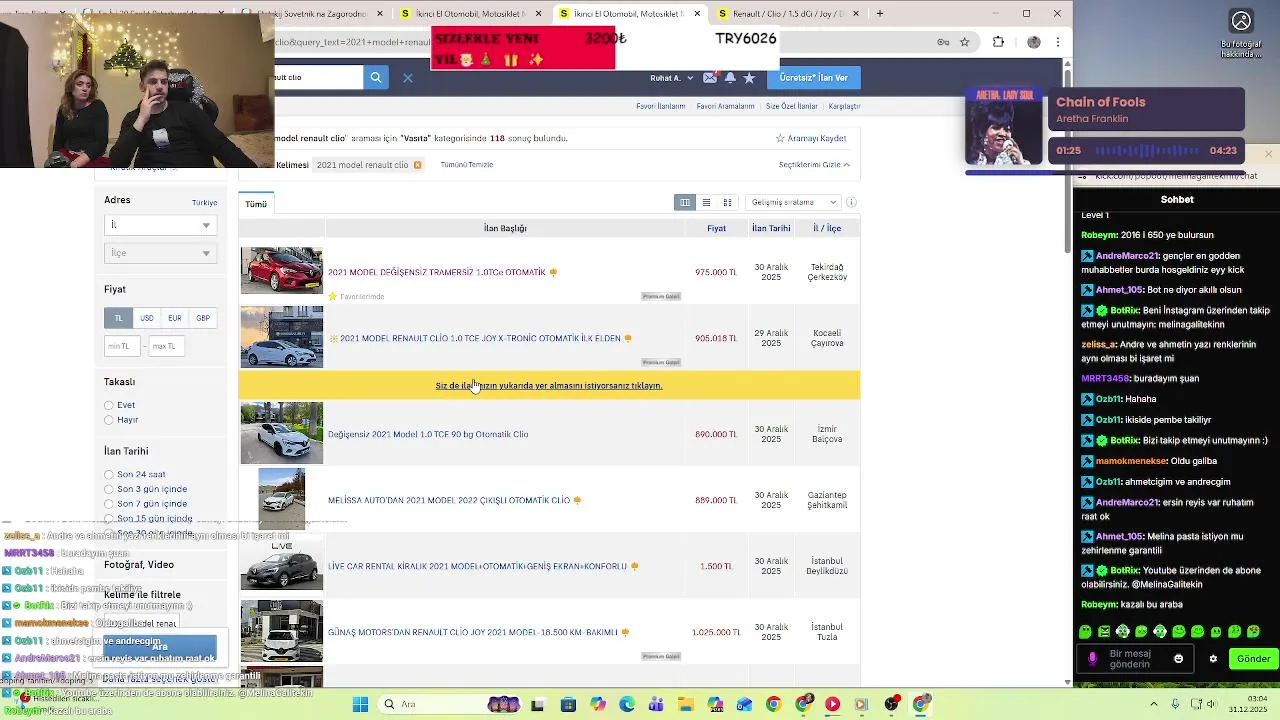
Task: Switch to grid view icon
Action: (727, 202)
